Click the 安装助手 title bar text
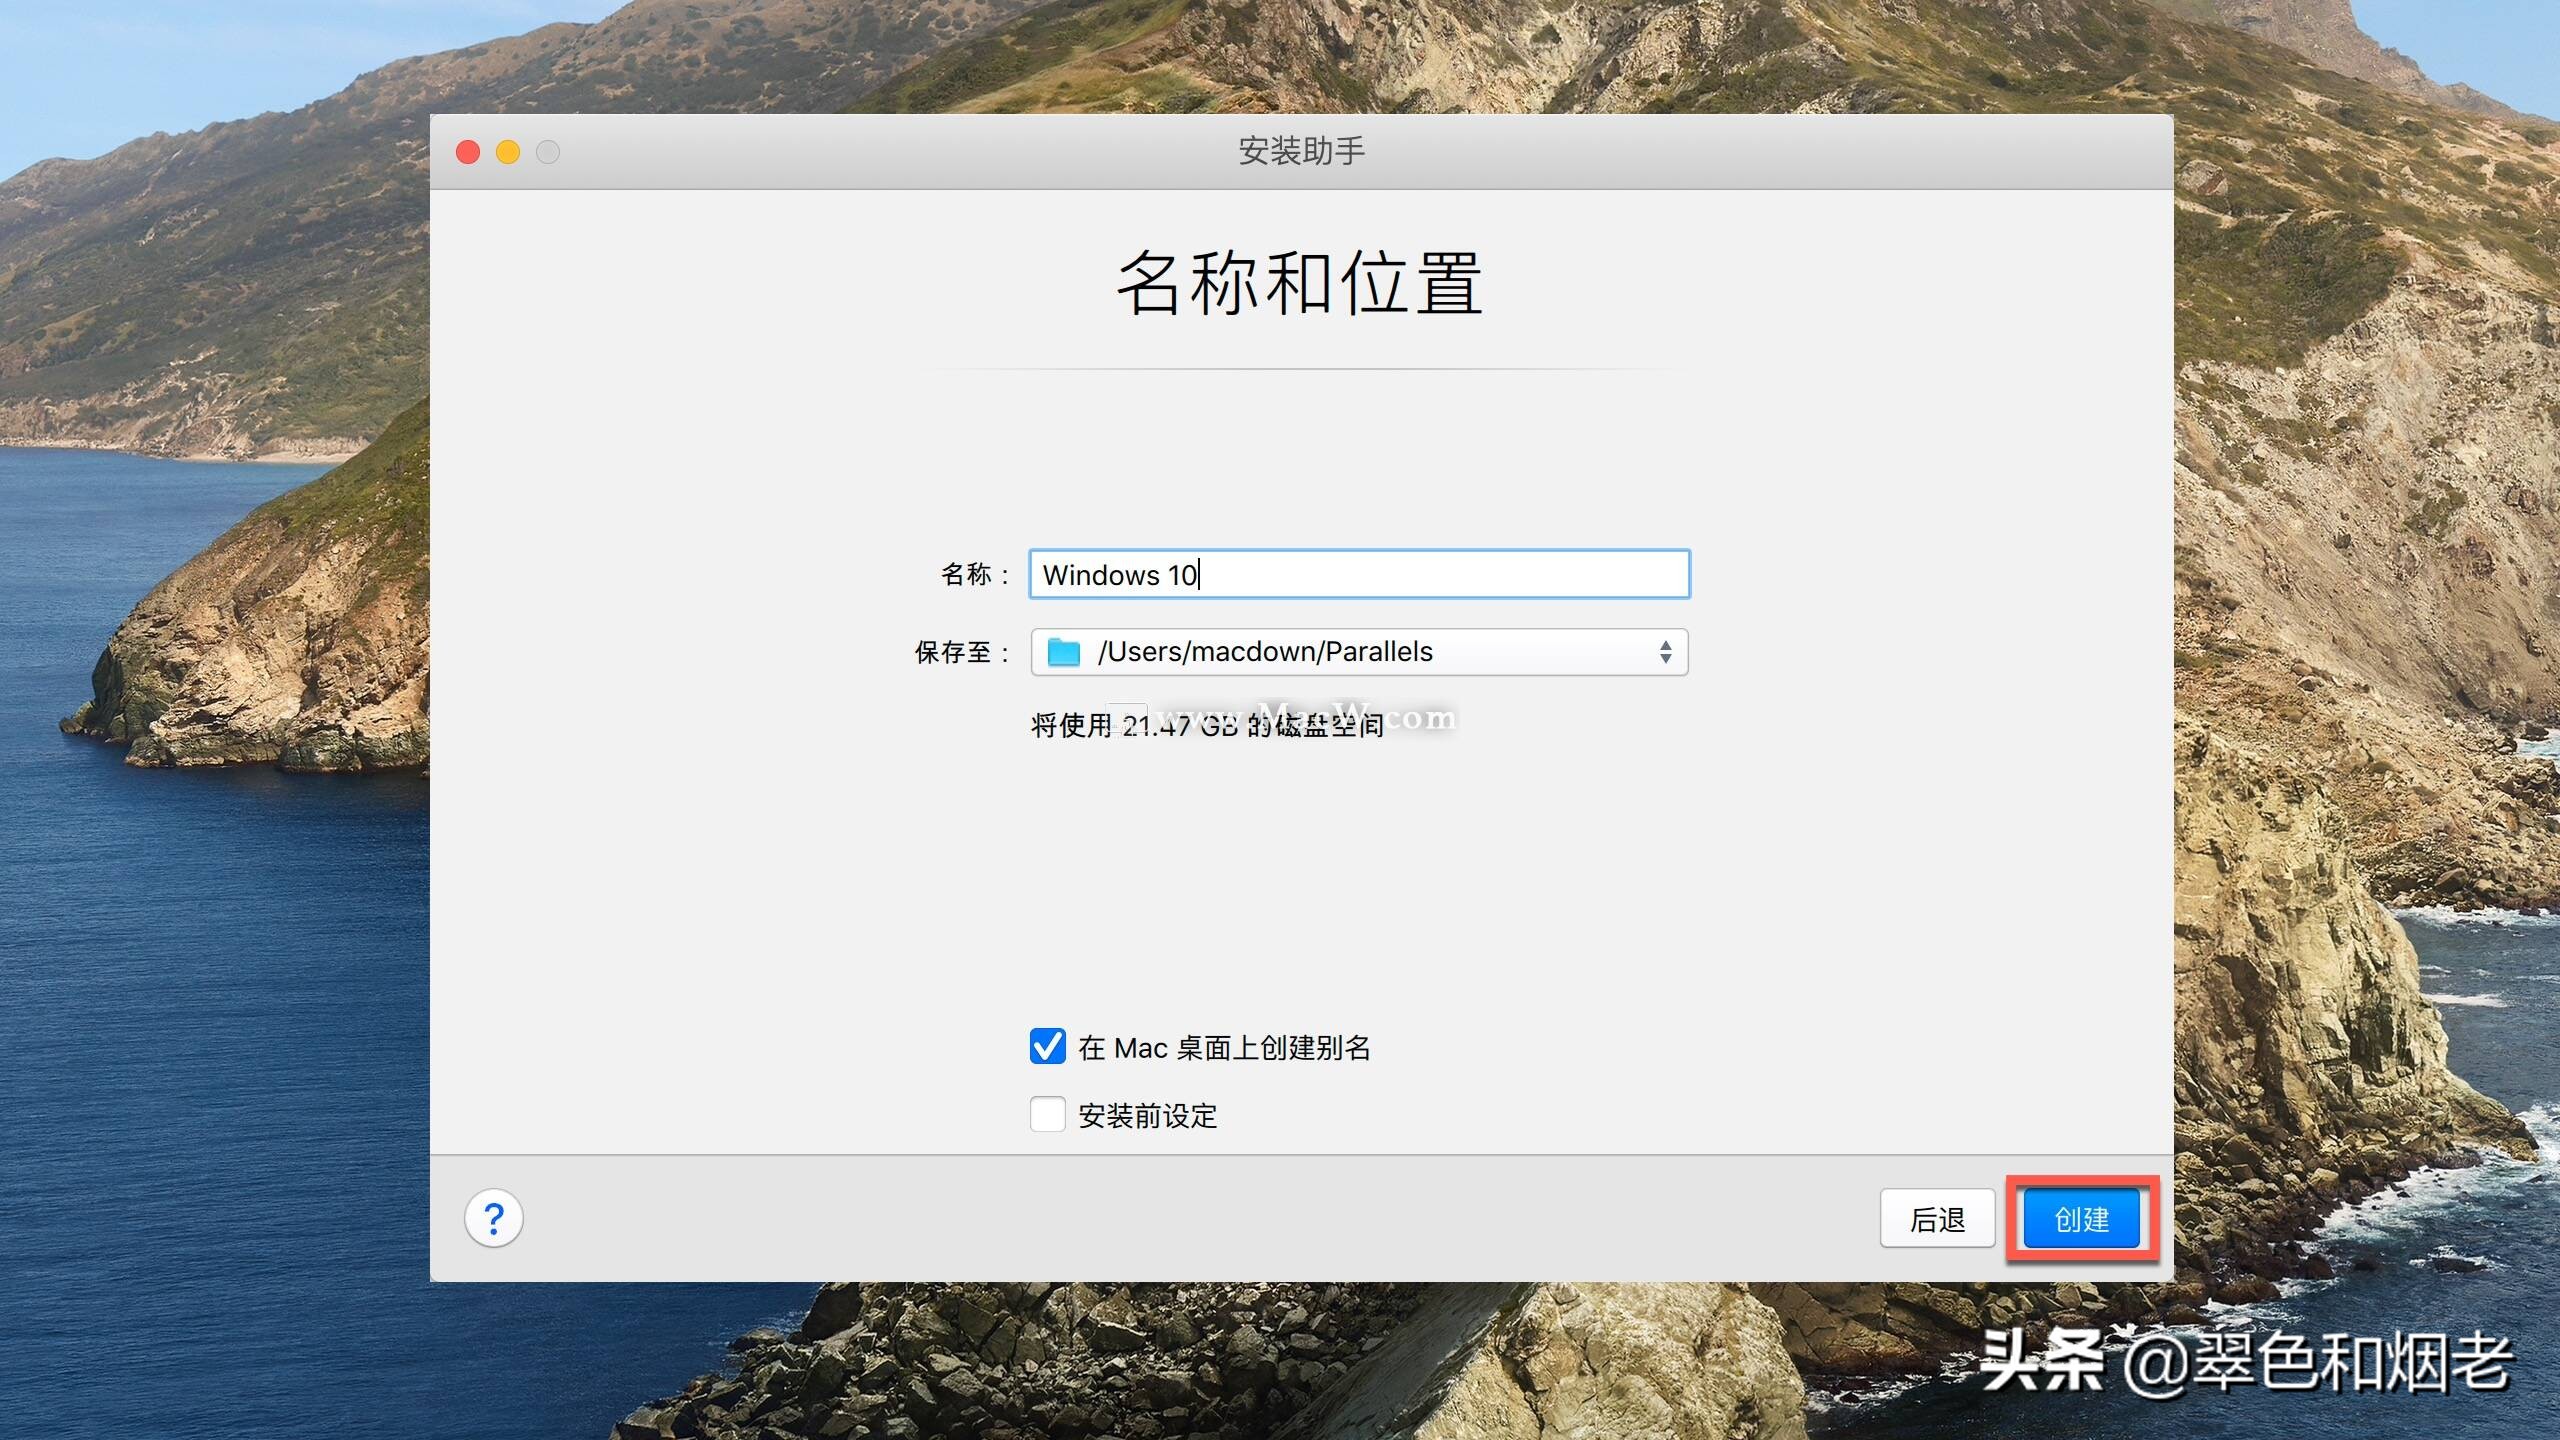 1300,151
